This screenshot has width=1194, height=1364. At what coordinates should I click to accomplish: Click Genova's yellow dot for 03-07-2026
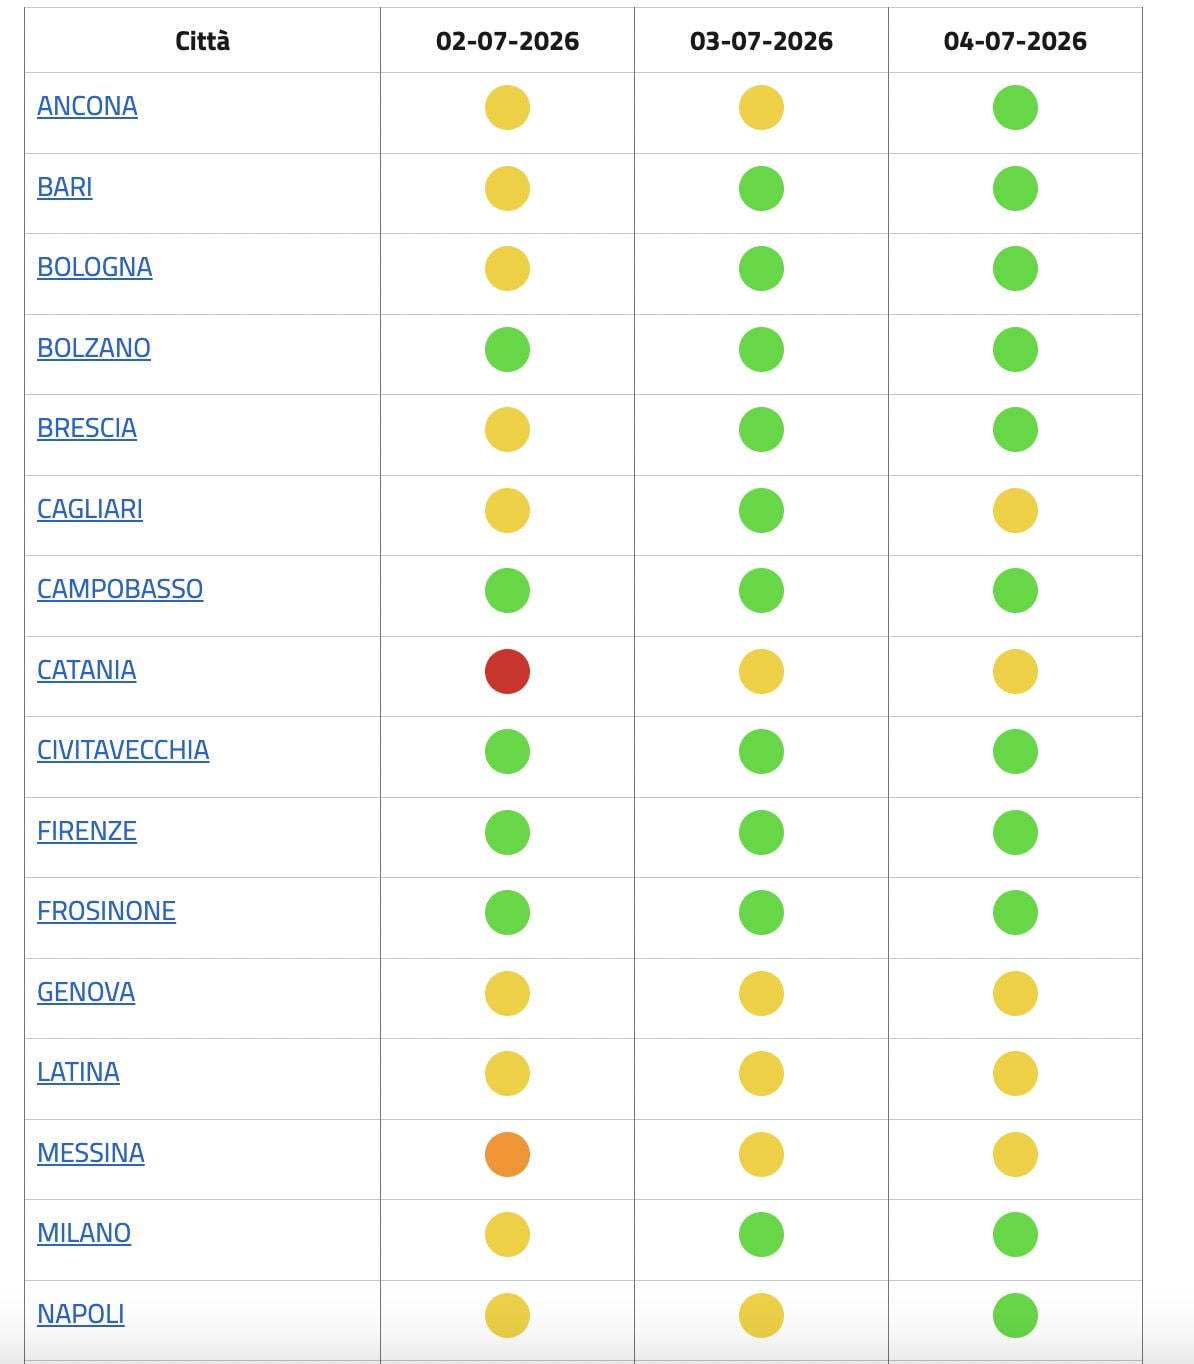pos(761,993)
